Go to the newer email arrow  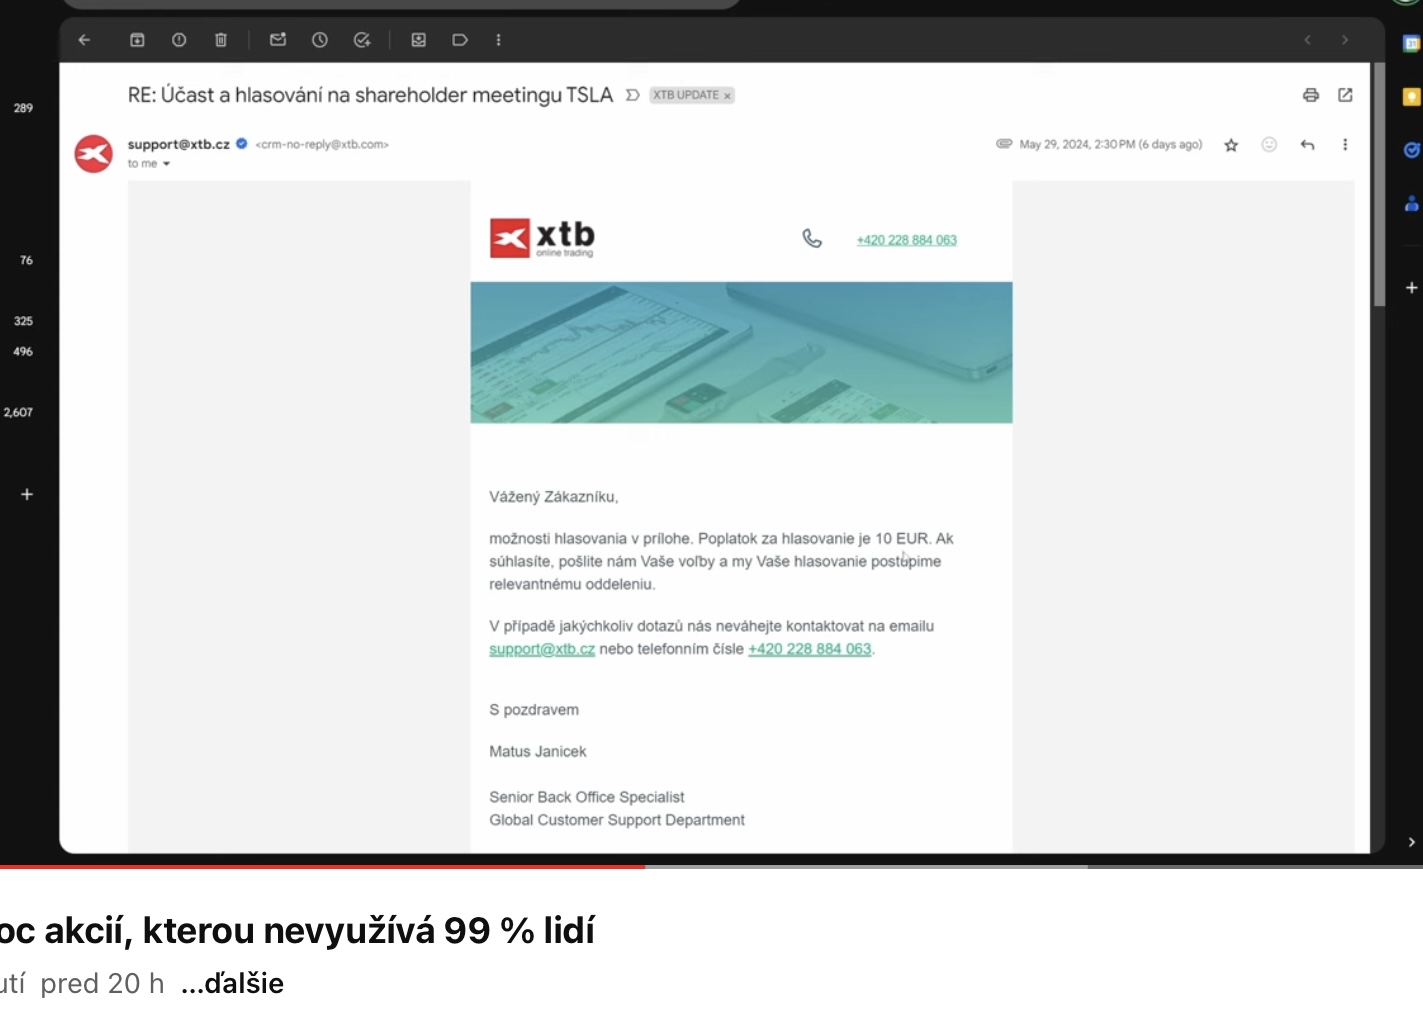tap(1307, 40)
